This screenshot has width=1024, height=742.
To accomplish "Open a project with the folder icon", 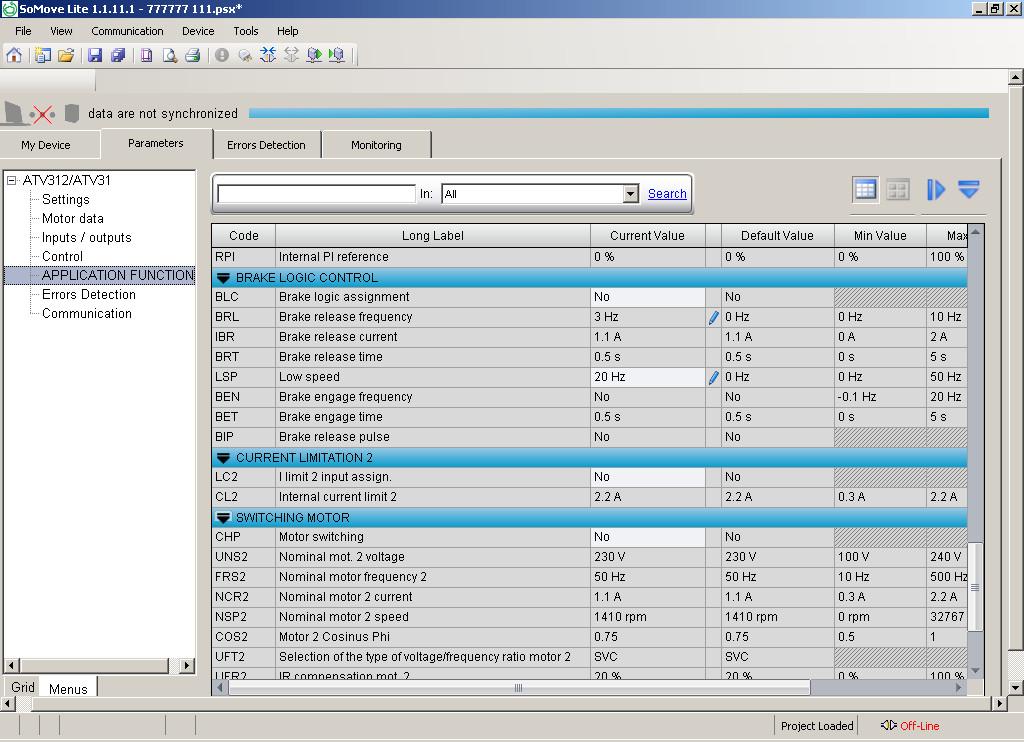I will 66,56.
